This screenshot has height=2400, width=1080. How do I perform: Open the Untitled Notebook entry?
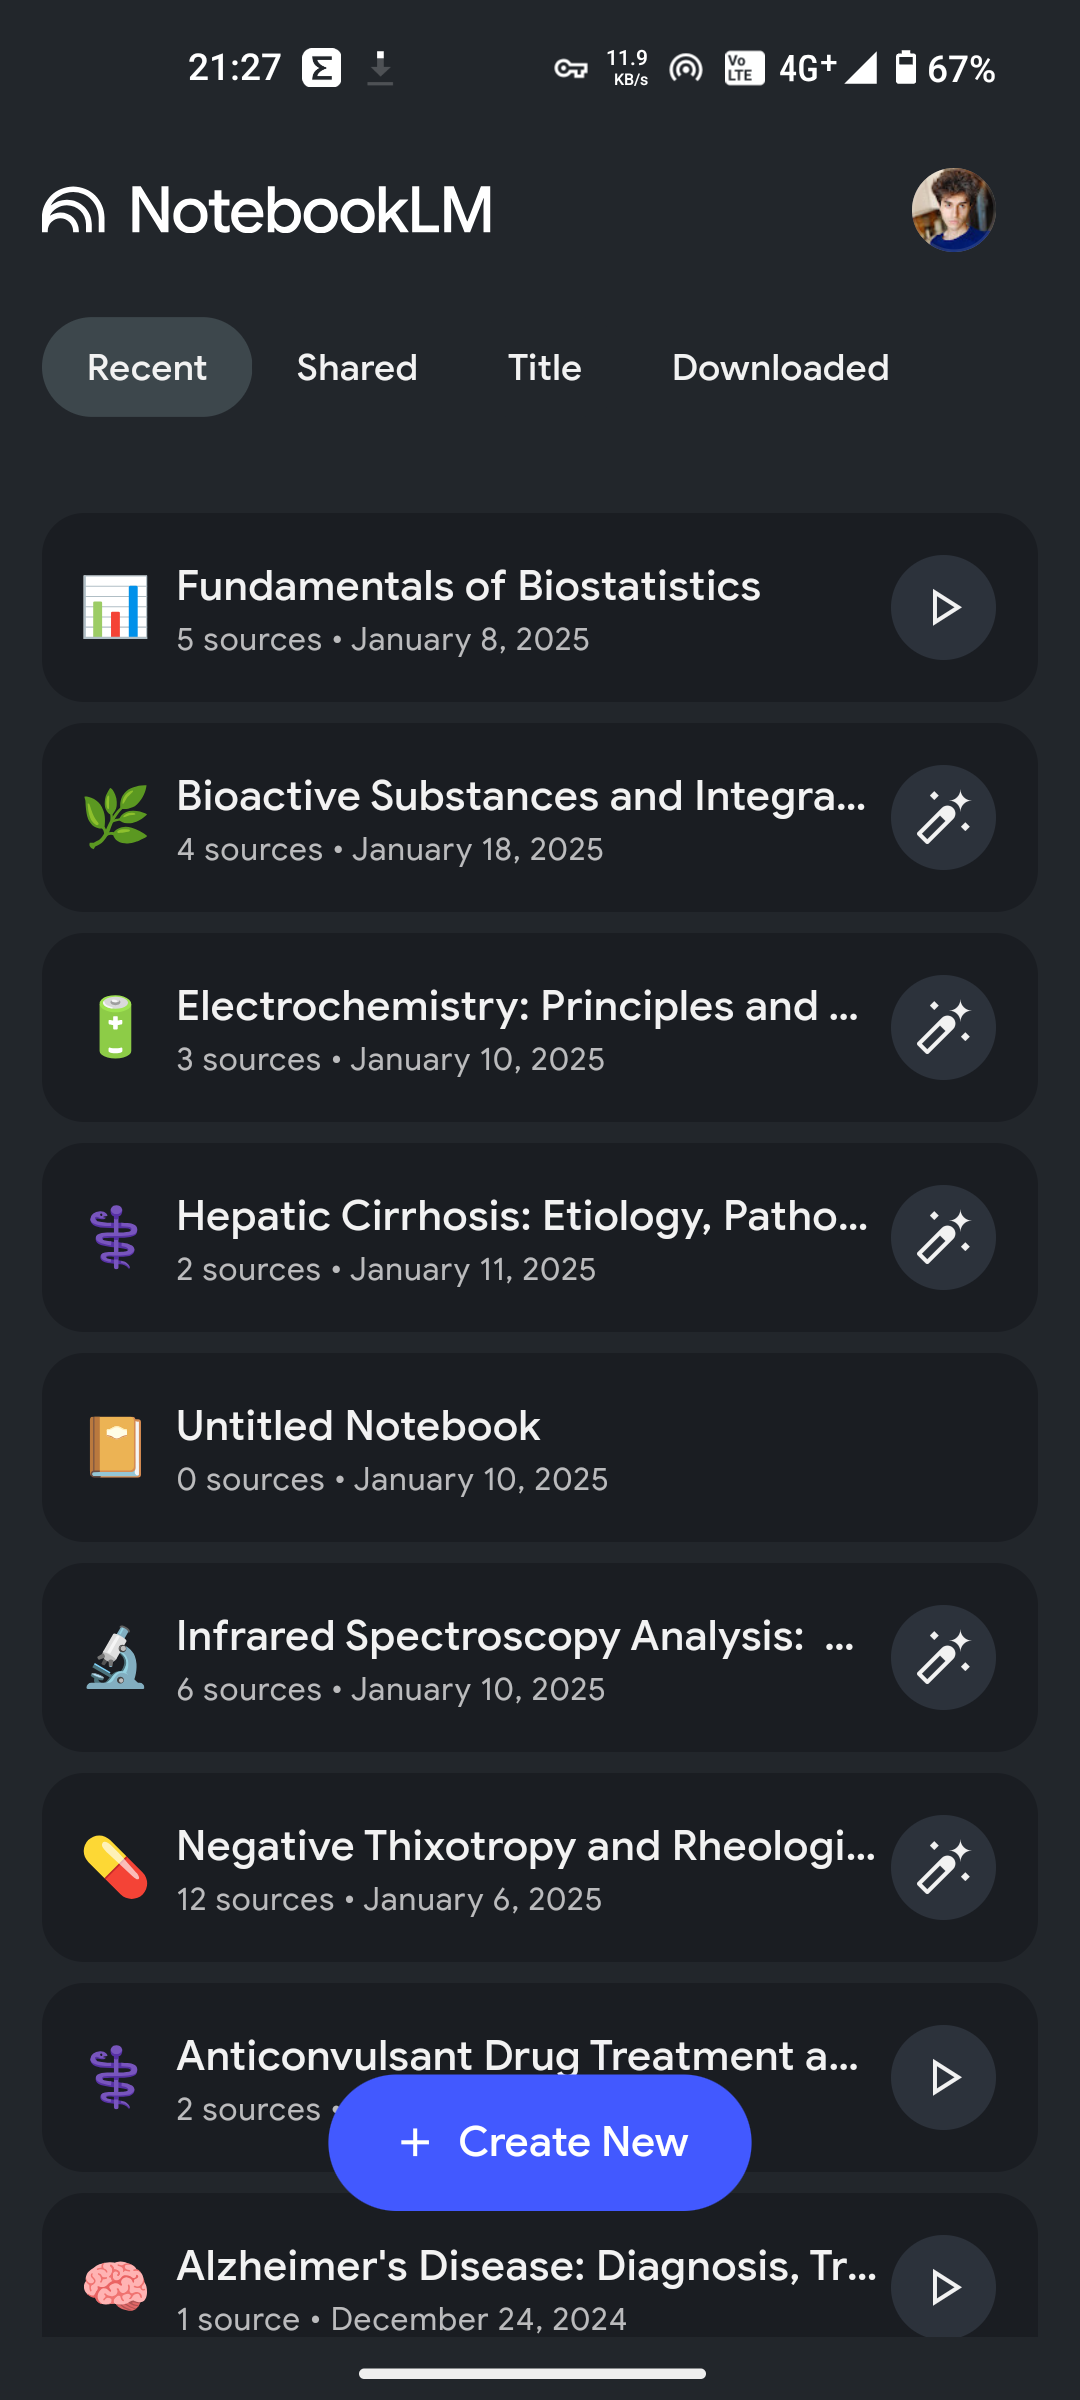(x=540, y=1447)
